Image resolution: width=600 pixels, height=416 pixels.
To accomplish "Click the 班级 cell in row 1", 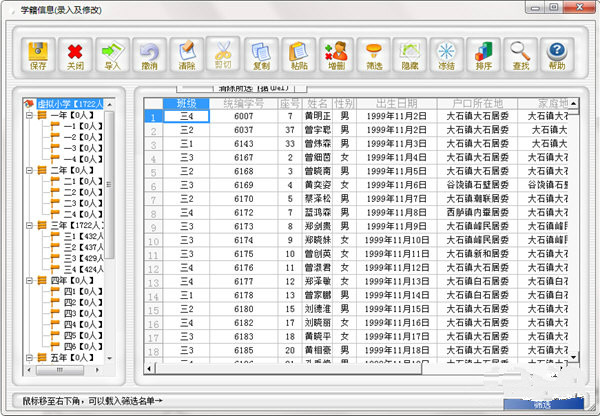I will 186,116.
